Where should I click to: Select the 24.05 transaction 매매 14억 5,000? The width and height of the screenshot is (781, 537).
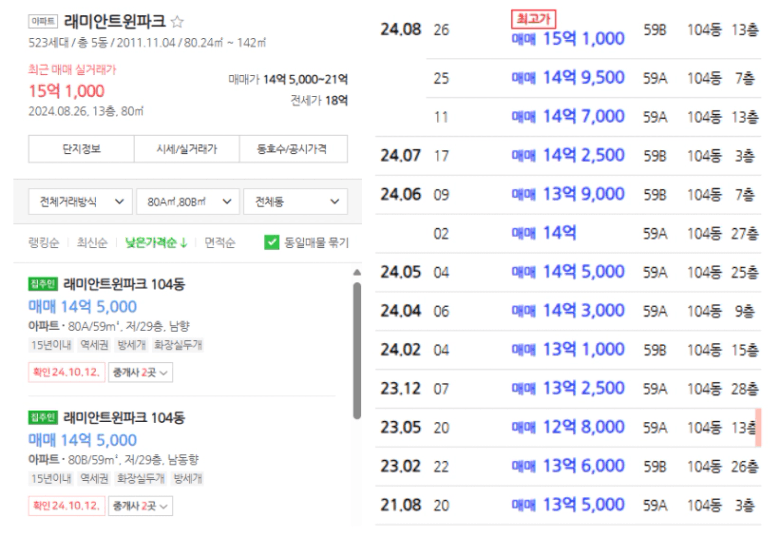pos(568,272)
